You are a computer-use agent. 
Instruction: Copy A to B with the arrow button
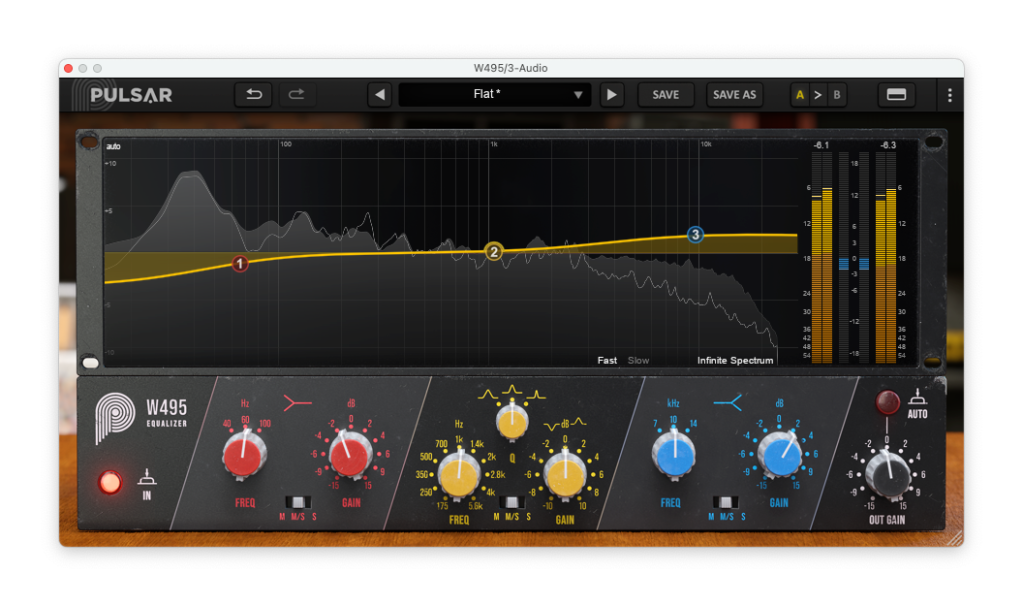click(x=817, y=95)
